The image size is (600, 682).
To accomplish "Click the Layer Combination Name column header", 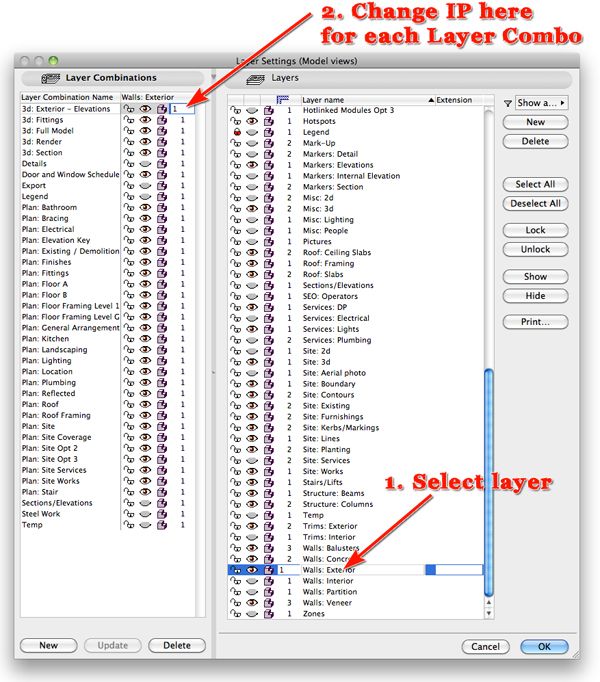I will tap(70, 97).
